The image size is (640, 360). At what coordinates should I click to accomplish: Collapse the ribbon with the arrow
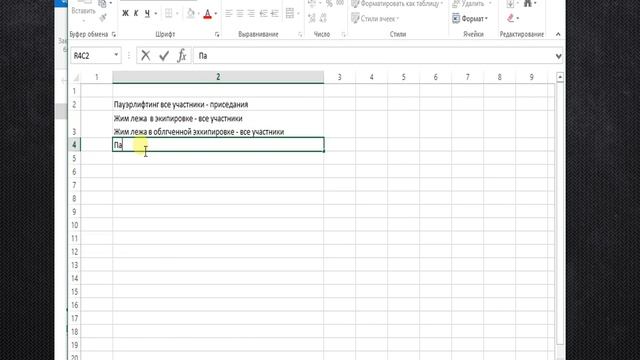pos(558,34)
